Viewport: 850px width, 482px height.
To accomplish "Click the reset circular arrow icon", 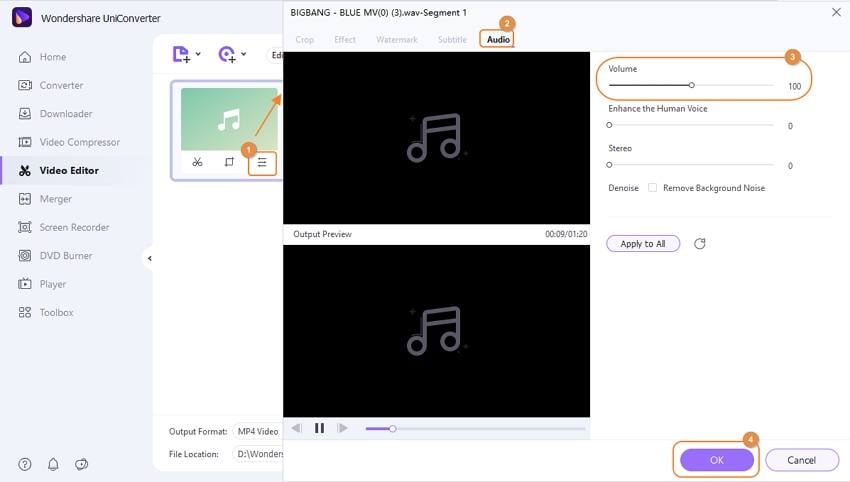I will [700, 243].
